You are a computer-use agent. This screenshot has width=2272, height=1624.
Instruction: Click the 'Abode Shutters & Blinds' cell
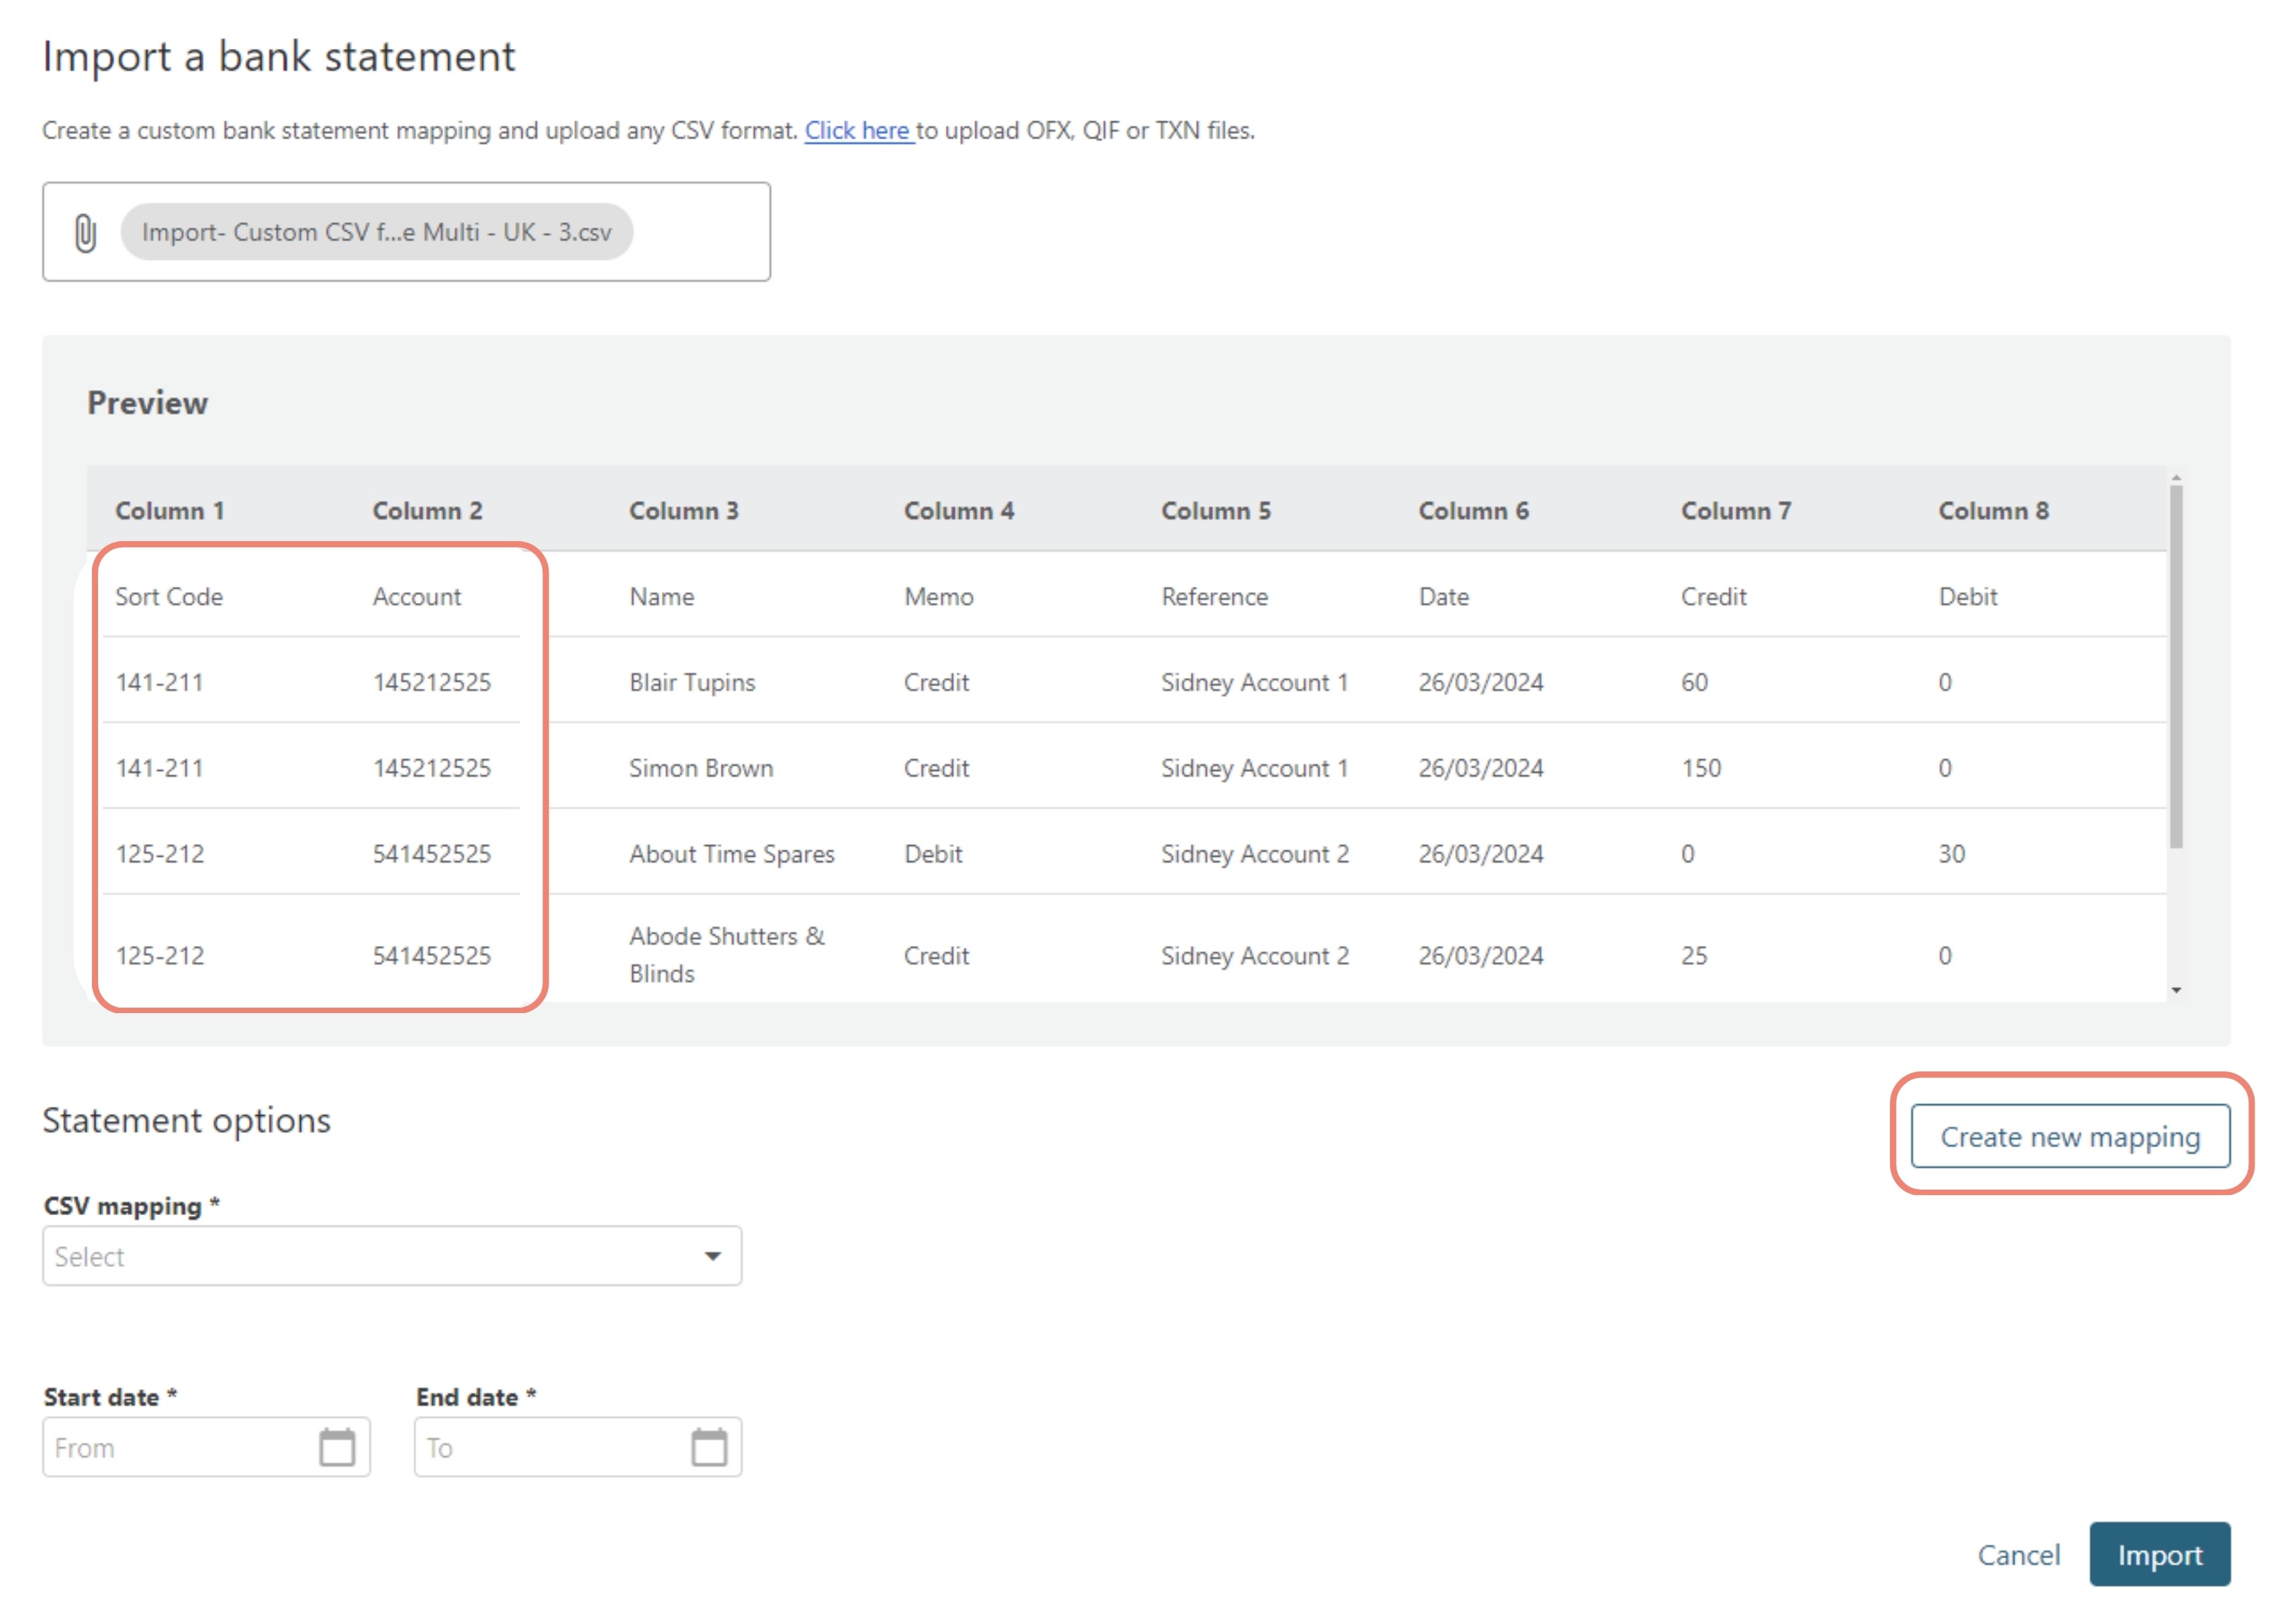pyautogui.click(x=727, y=955)
